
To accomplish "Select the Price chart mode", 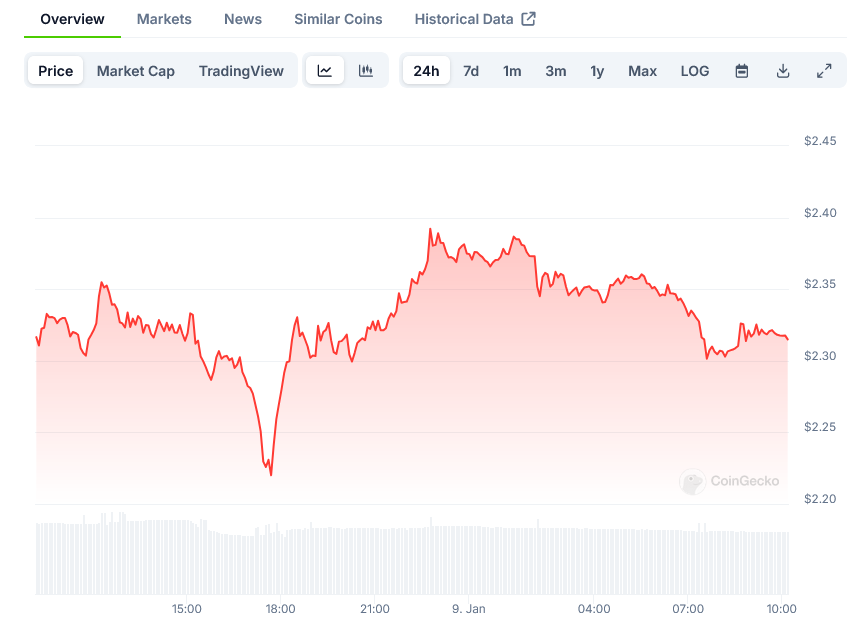I will tap(56, 71).
